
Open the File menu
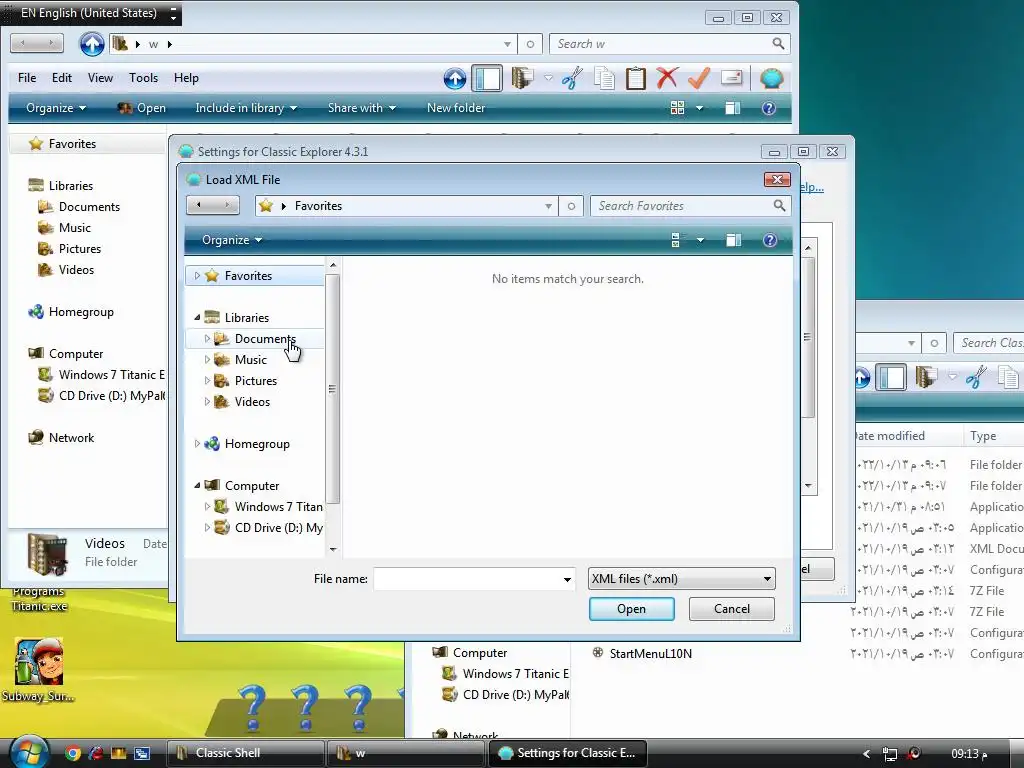point(27,78)
